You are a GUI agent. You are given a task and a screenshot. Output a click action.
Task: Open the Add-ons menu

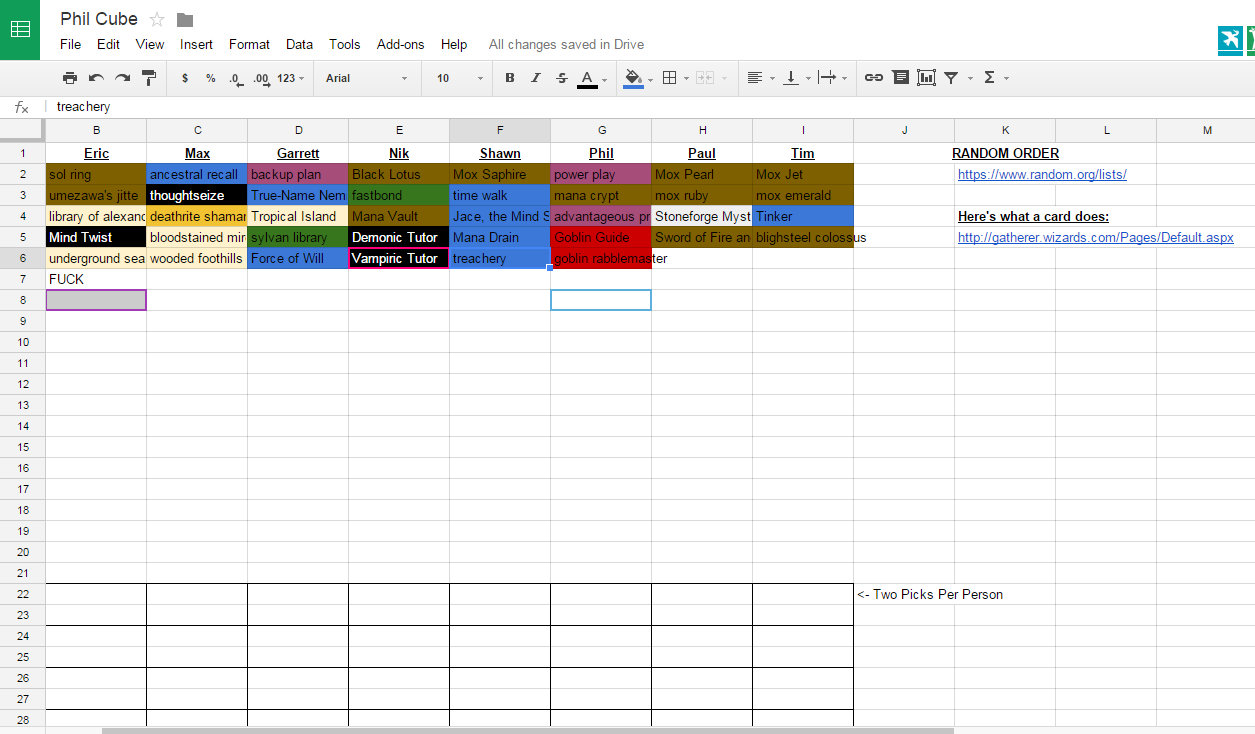coord(400,44)
